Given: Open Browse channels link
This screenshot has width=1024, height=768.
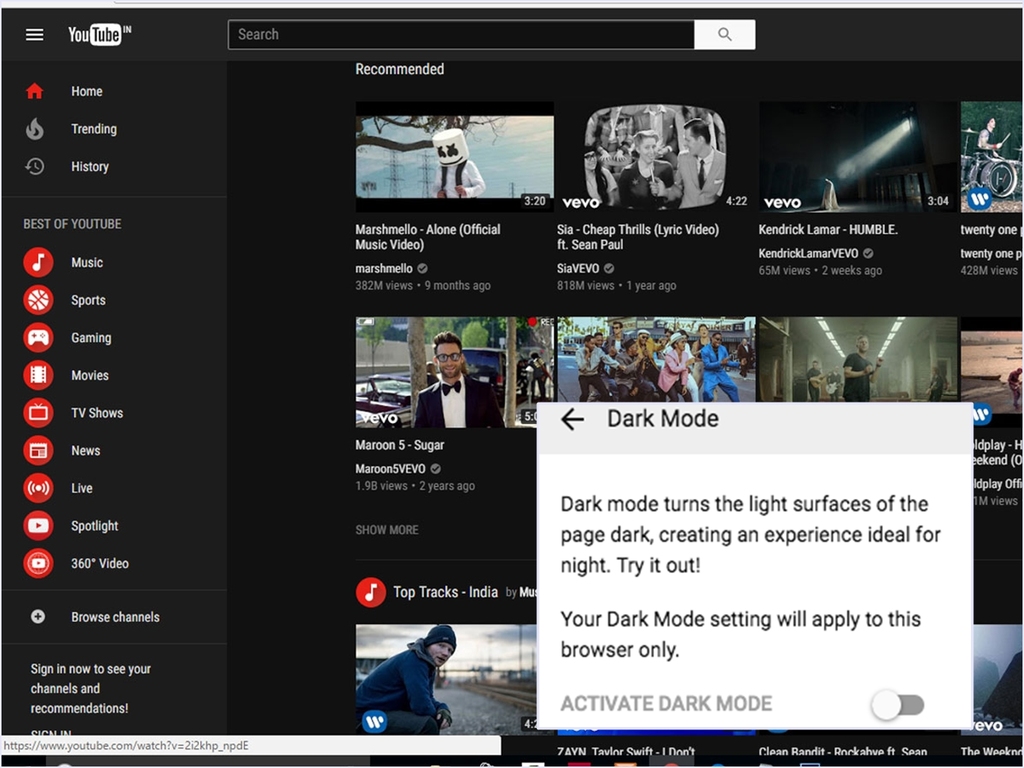Looking at the screenshot, I should tap(115, 617).
